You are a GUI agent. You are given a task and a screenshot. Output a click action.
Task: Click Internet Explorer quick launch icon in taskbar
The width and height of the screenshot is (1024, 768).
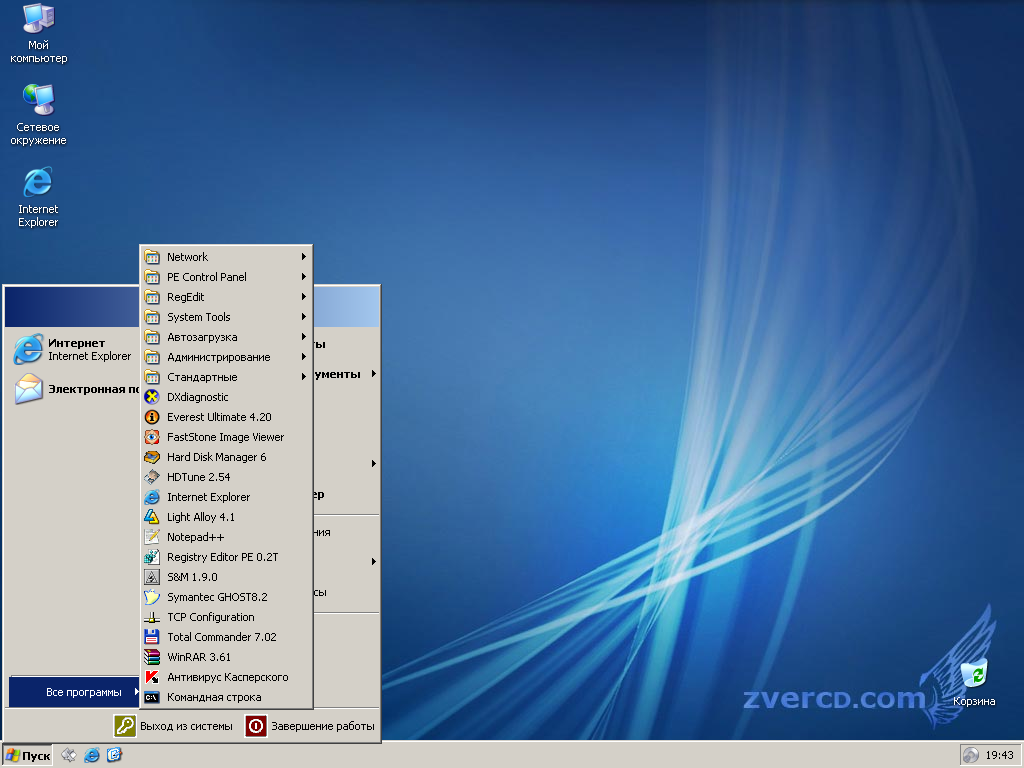pos(92,755)
